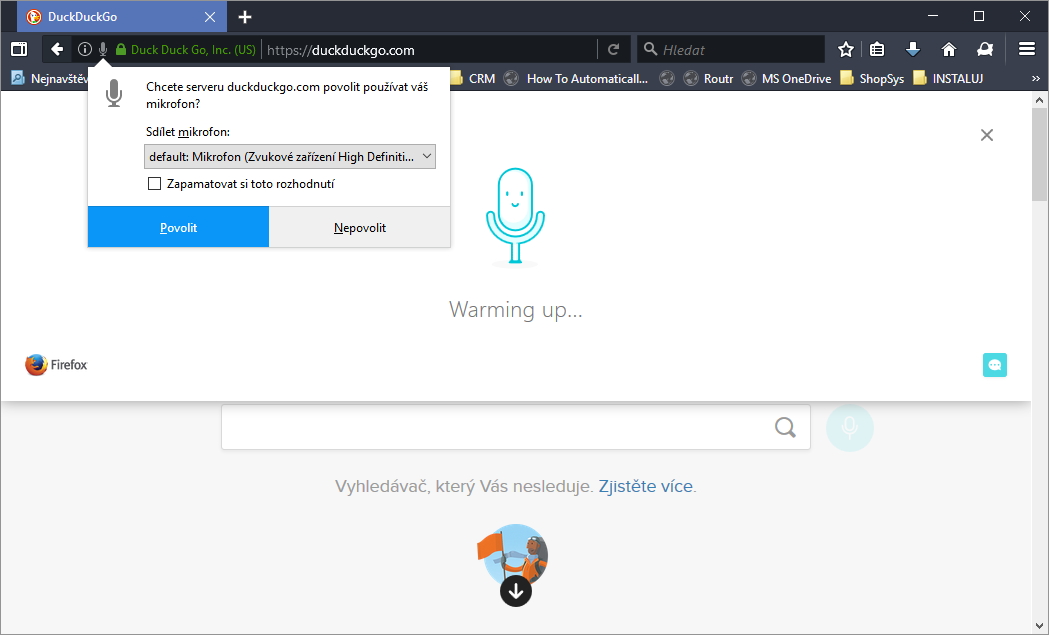Click the round microphone voice search button

[x=850, y=427]
